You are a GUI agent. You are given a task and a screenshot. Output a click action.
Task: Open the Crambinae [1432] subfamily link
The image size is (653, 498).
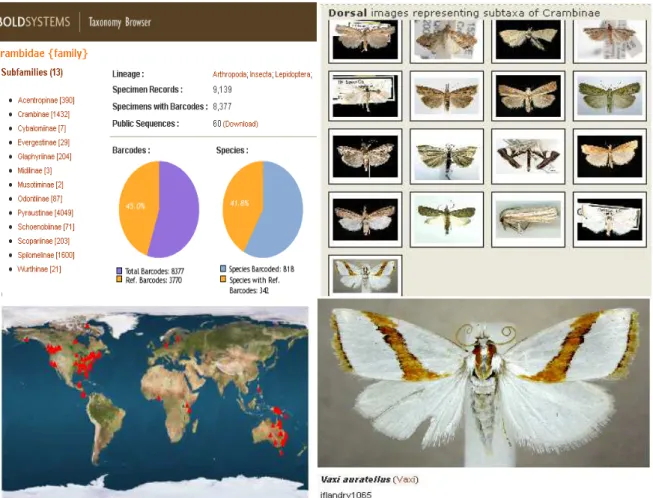point(43,115)
